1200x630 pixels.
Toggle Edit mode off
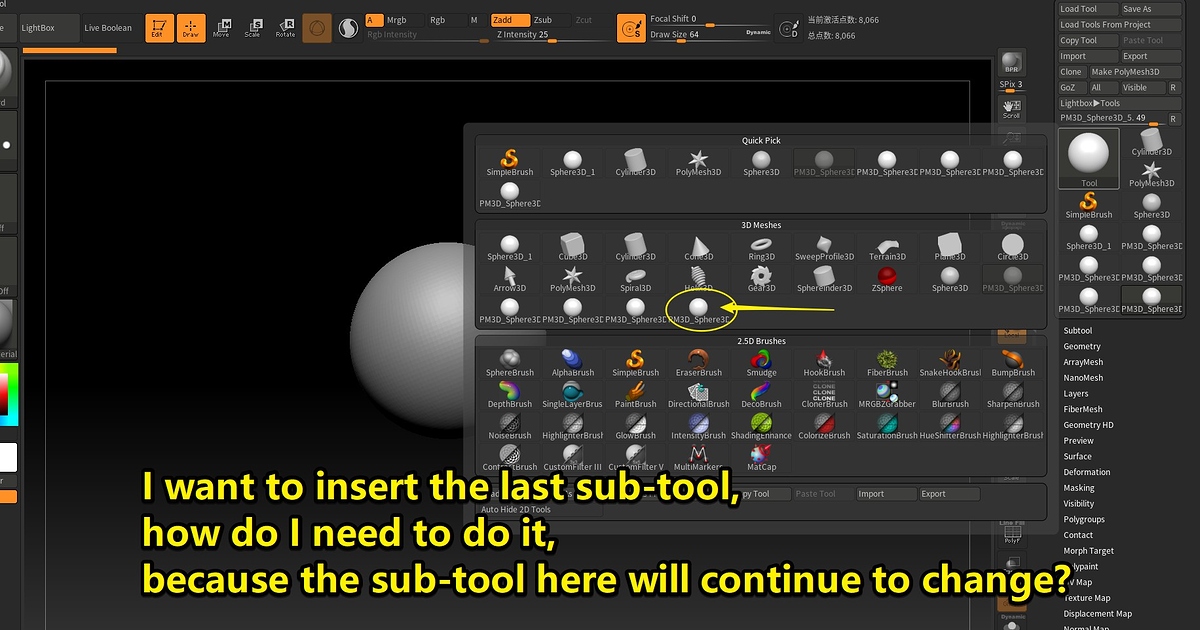click(x=158, y=28)
